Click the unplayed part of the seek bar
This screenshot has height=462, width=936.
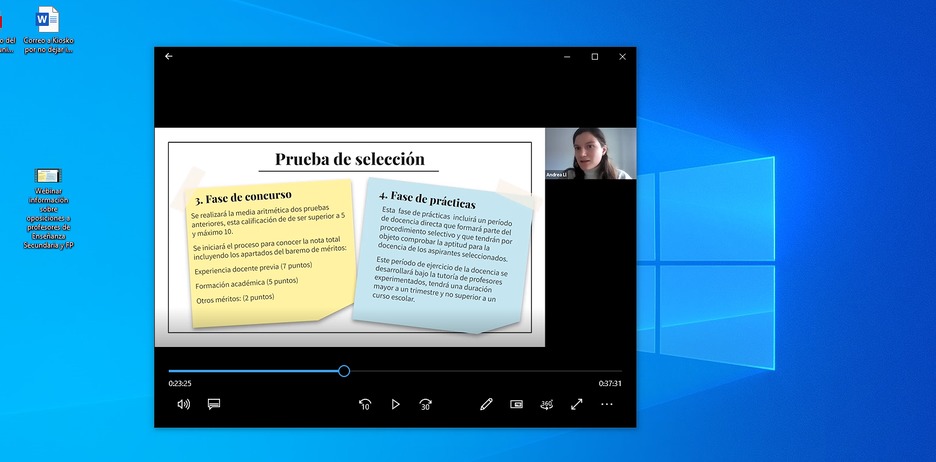[x=480, y=371]
